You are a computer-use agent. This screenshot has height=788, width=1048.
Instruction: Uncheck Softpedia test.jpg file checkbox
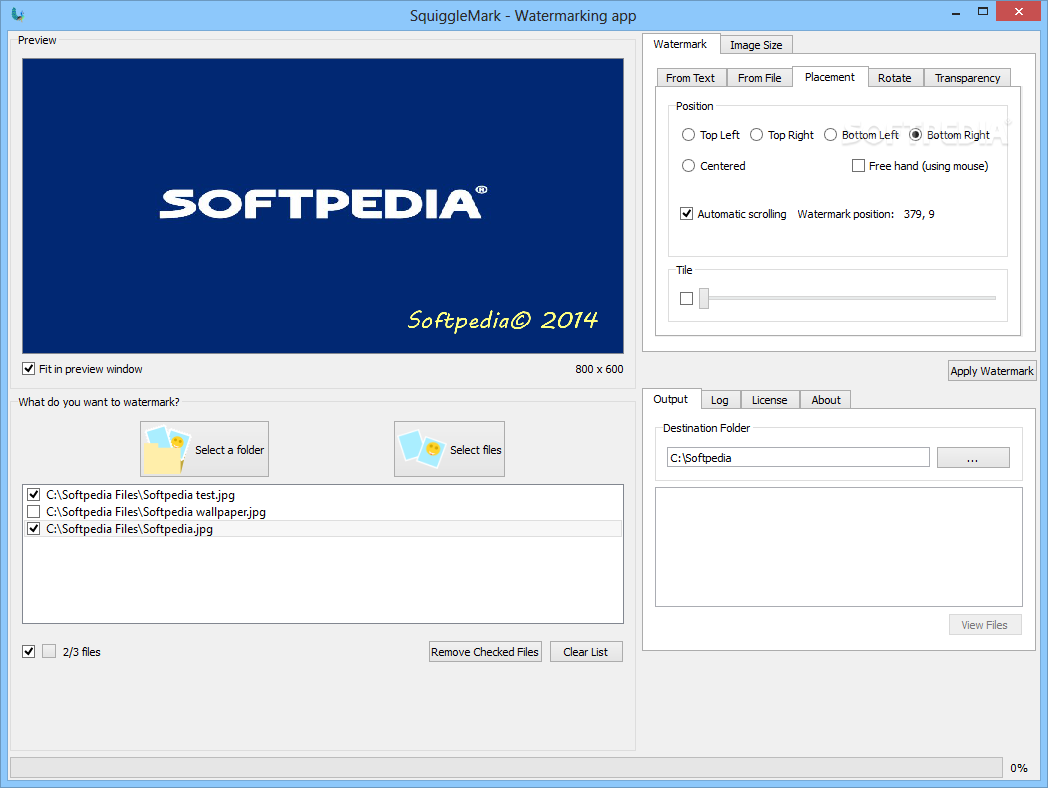click(33, 495)
